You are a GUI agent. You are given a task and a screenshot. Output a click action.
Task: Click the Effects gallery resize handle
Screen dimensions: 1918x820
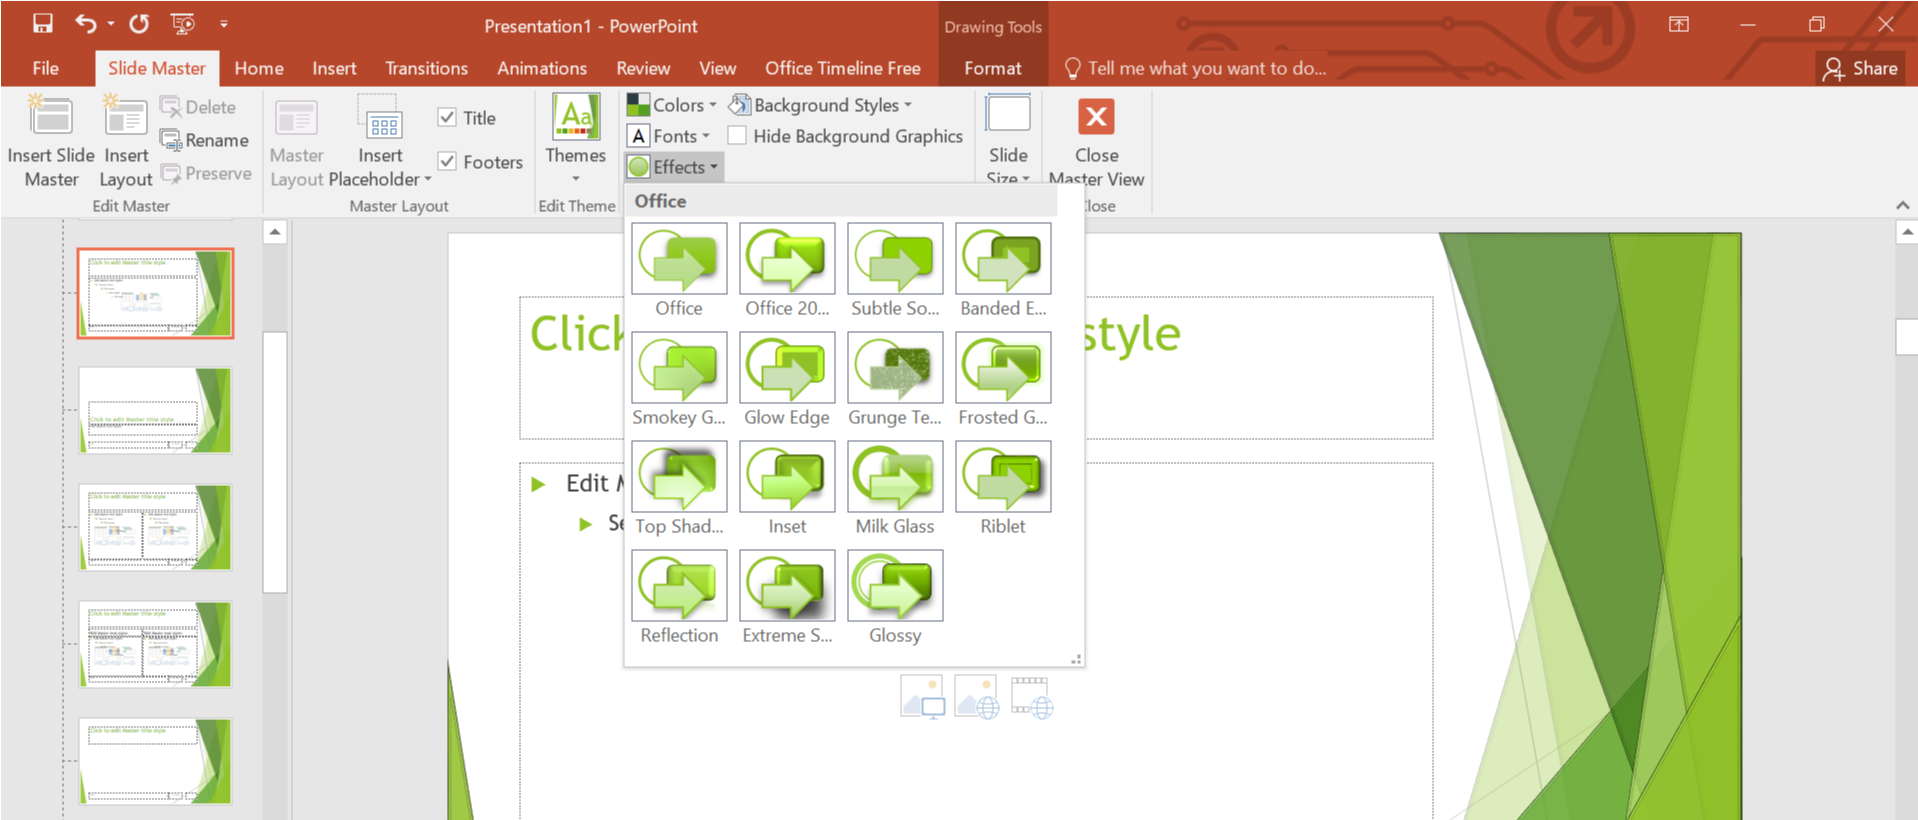click(x=1076, y=659)
